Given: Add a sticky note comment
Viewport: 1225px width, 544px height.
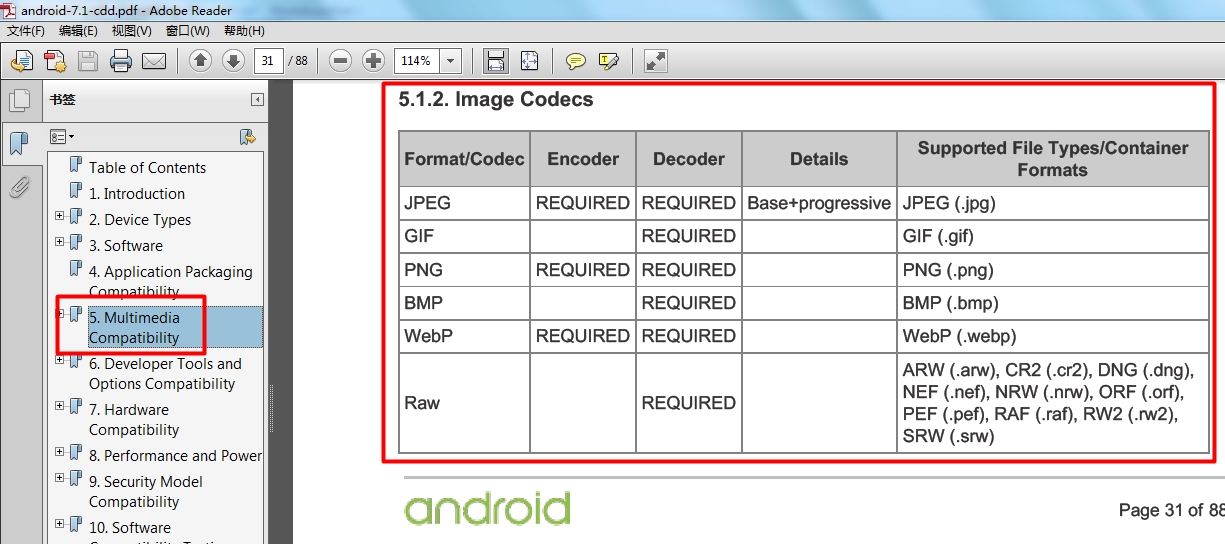Looking at the screenshot, I should (x=576, y=61).
